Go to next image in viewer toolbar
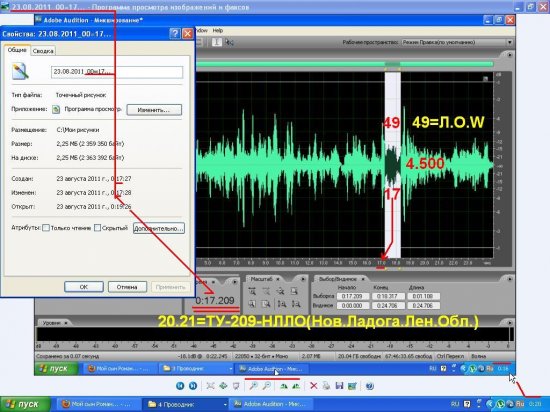Viewport: 550px width, 412px height. point(193,386)
